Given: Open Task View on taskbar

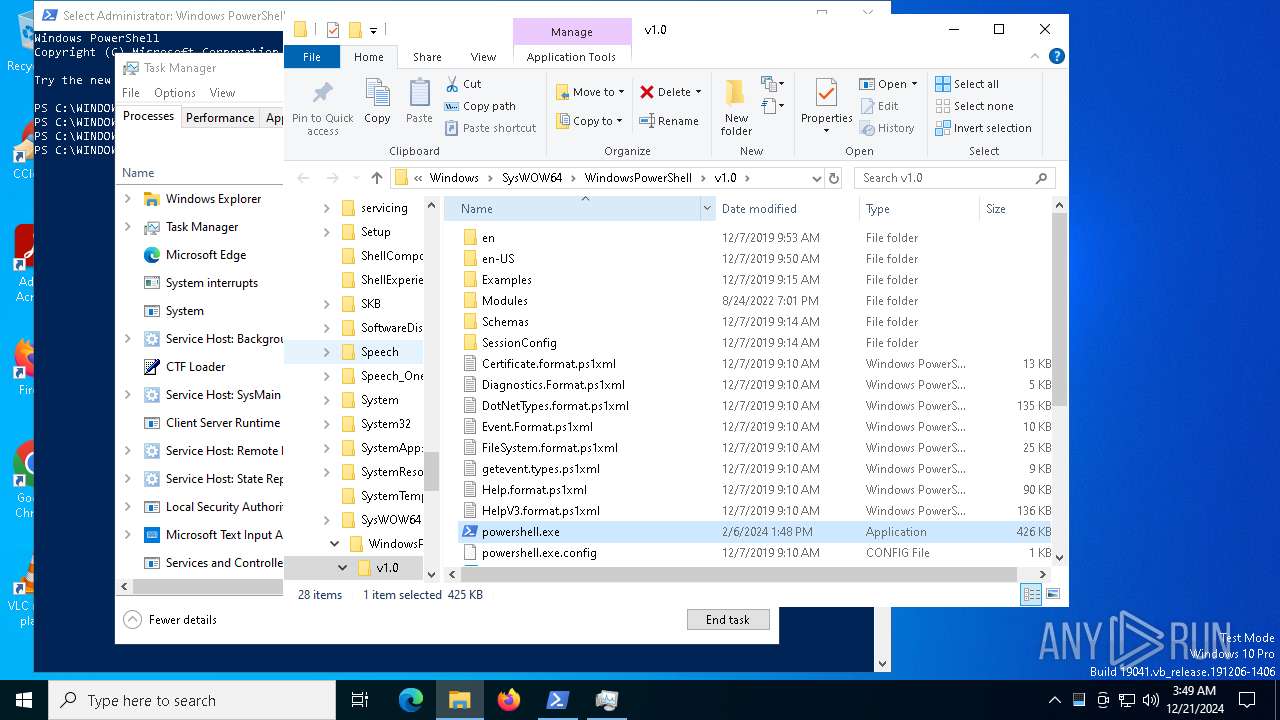Looking at the screenshot, I should pyautogui.click(x=360, y=700).
